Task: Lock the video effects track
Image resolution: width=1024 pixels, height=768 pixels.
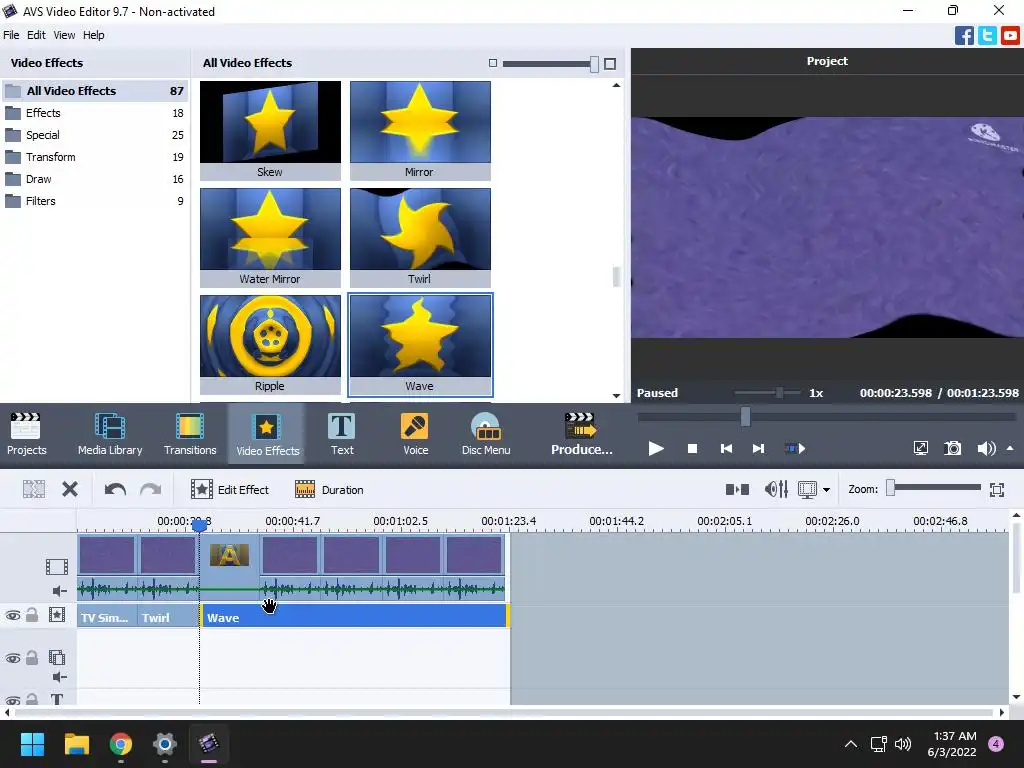Action: click(x=31, y=615)
